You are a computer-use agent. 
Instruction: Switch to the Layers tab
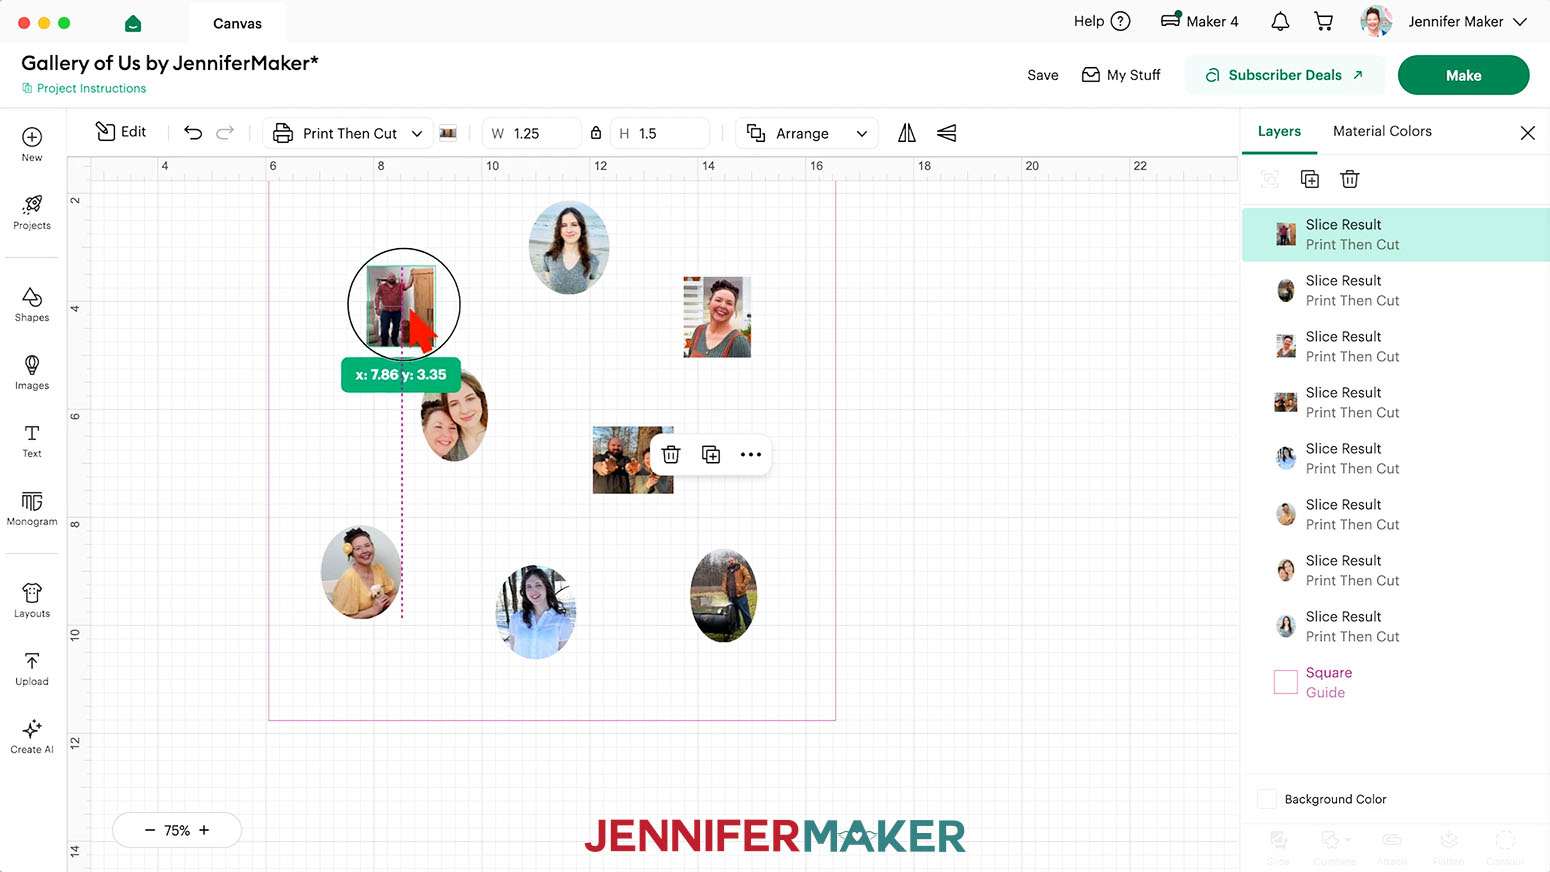point(1279,131)
